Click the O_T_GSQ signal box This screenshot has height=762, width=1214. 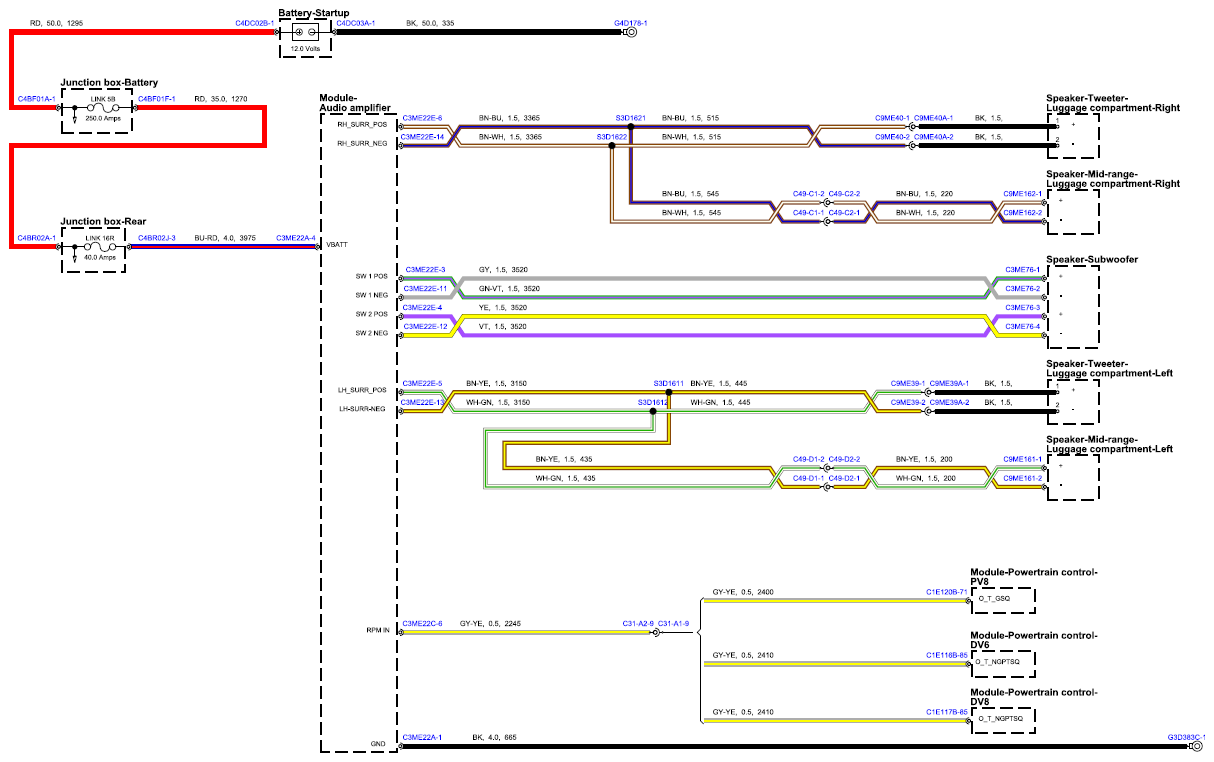pos(1003,599)
